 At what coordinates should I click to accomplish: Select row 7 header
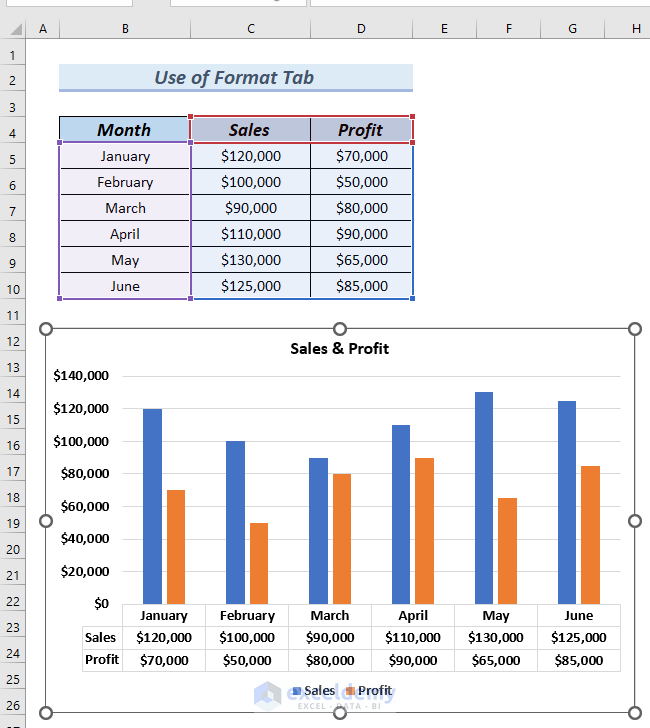click(14, 209)
